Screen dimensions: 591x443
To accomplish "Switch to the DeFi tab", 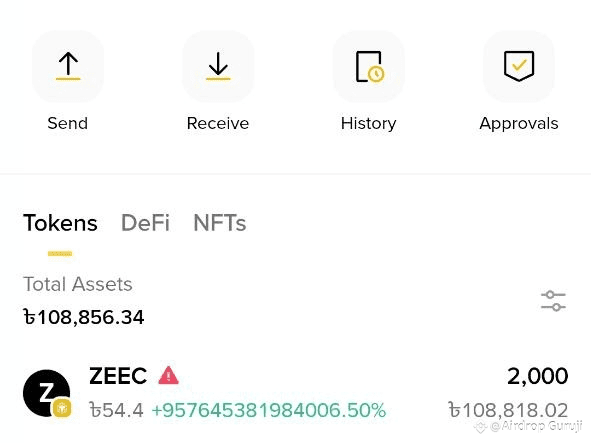I will click(x=145, y=222).
